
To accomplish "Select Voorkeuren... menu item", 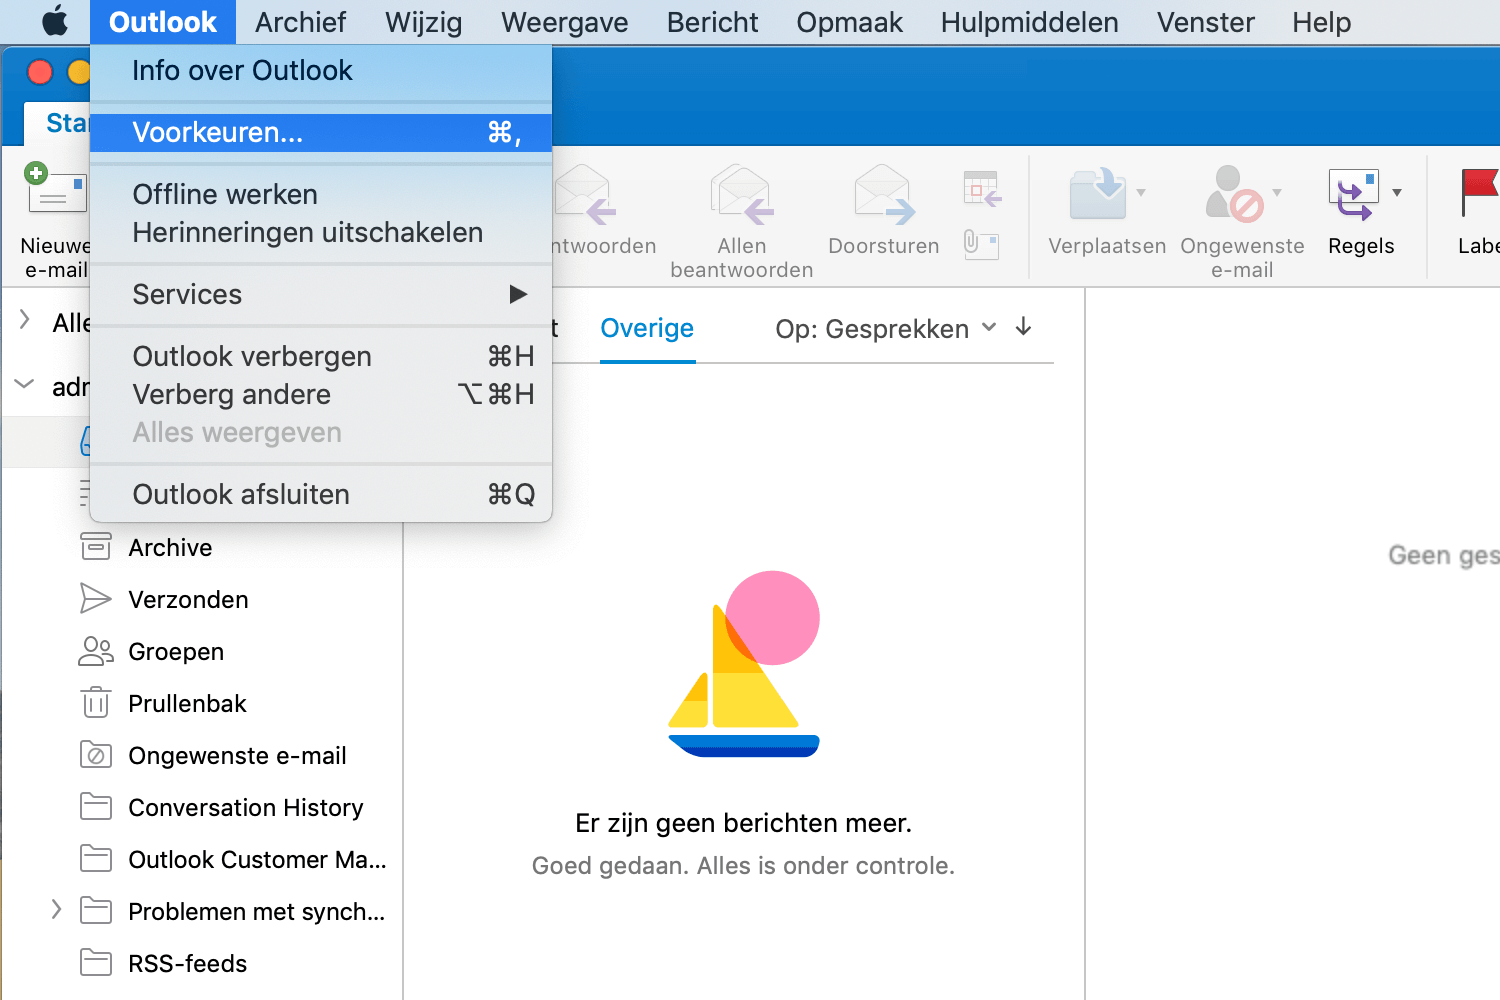I will point(321,132).
